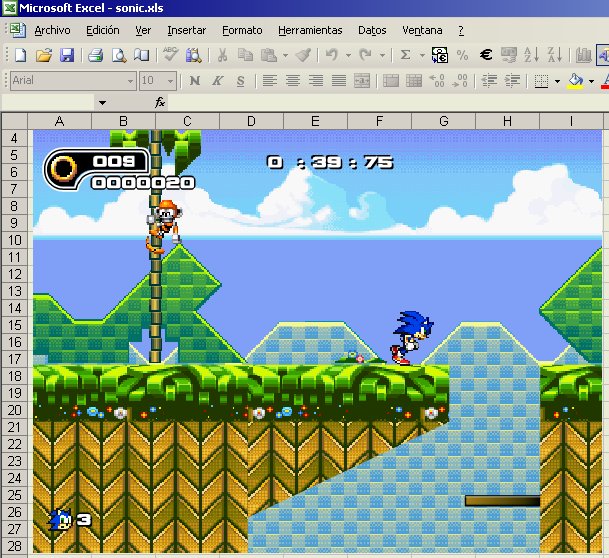Viewport: 609px width, 558px height.
Task: Select row 12 header
Action: click(x=15, y=274)
